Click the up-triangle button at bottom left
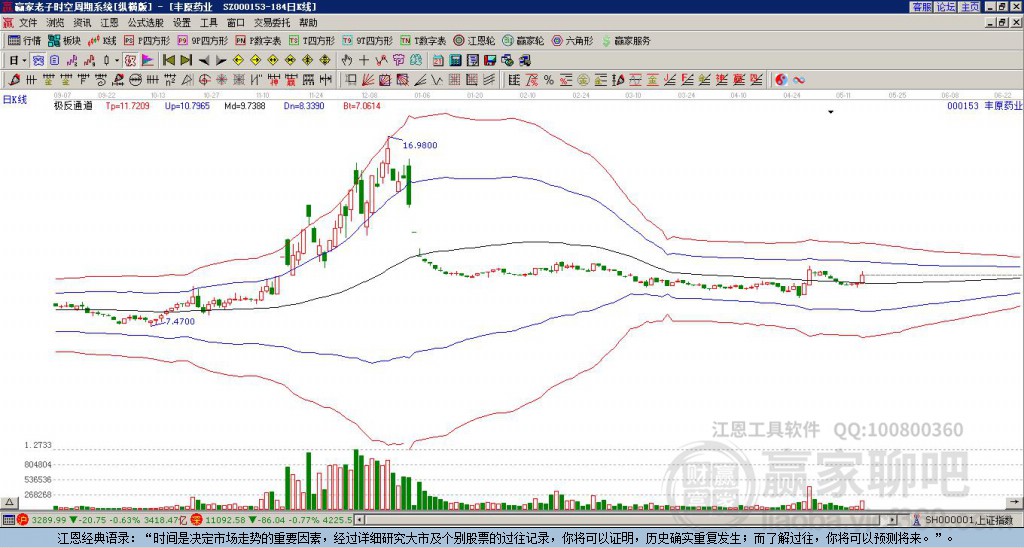This screenshot has height=548, width=1024. click(9, 502)
